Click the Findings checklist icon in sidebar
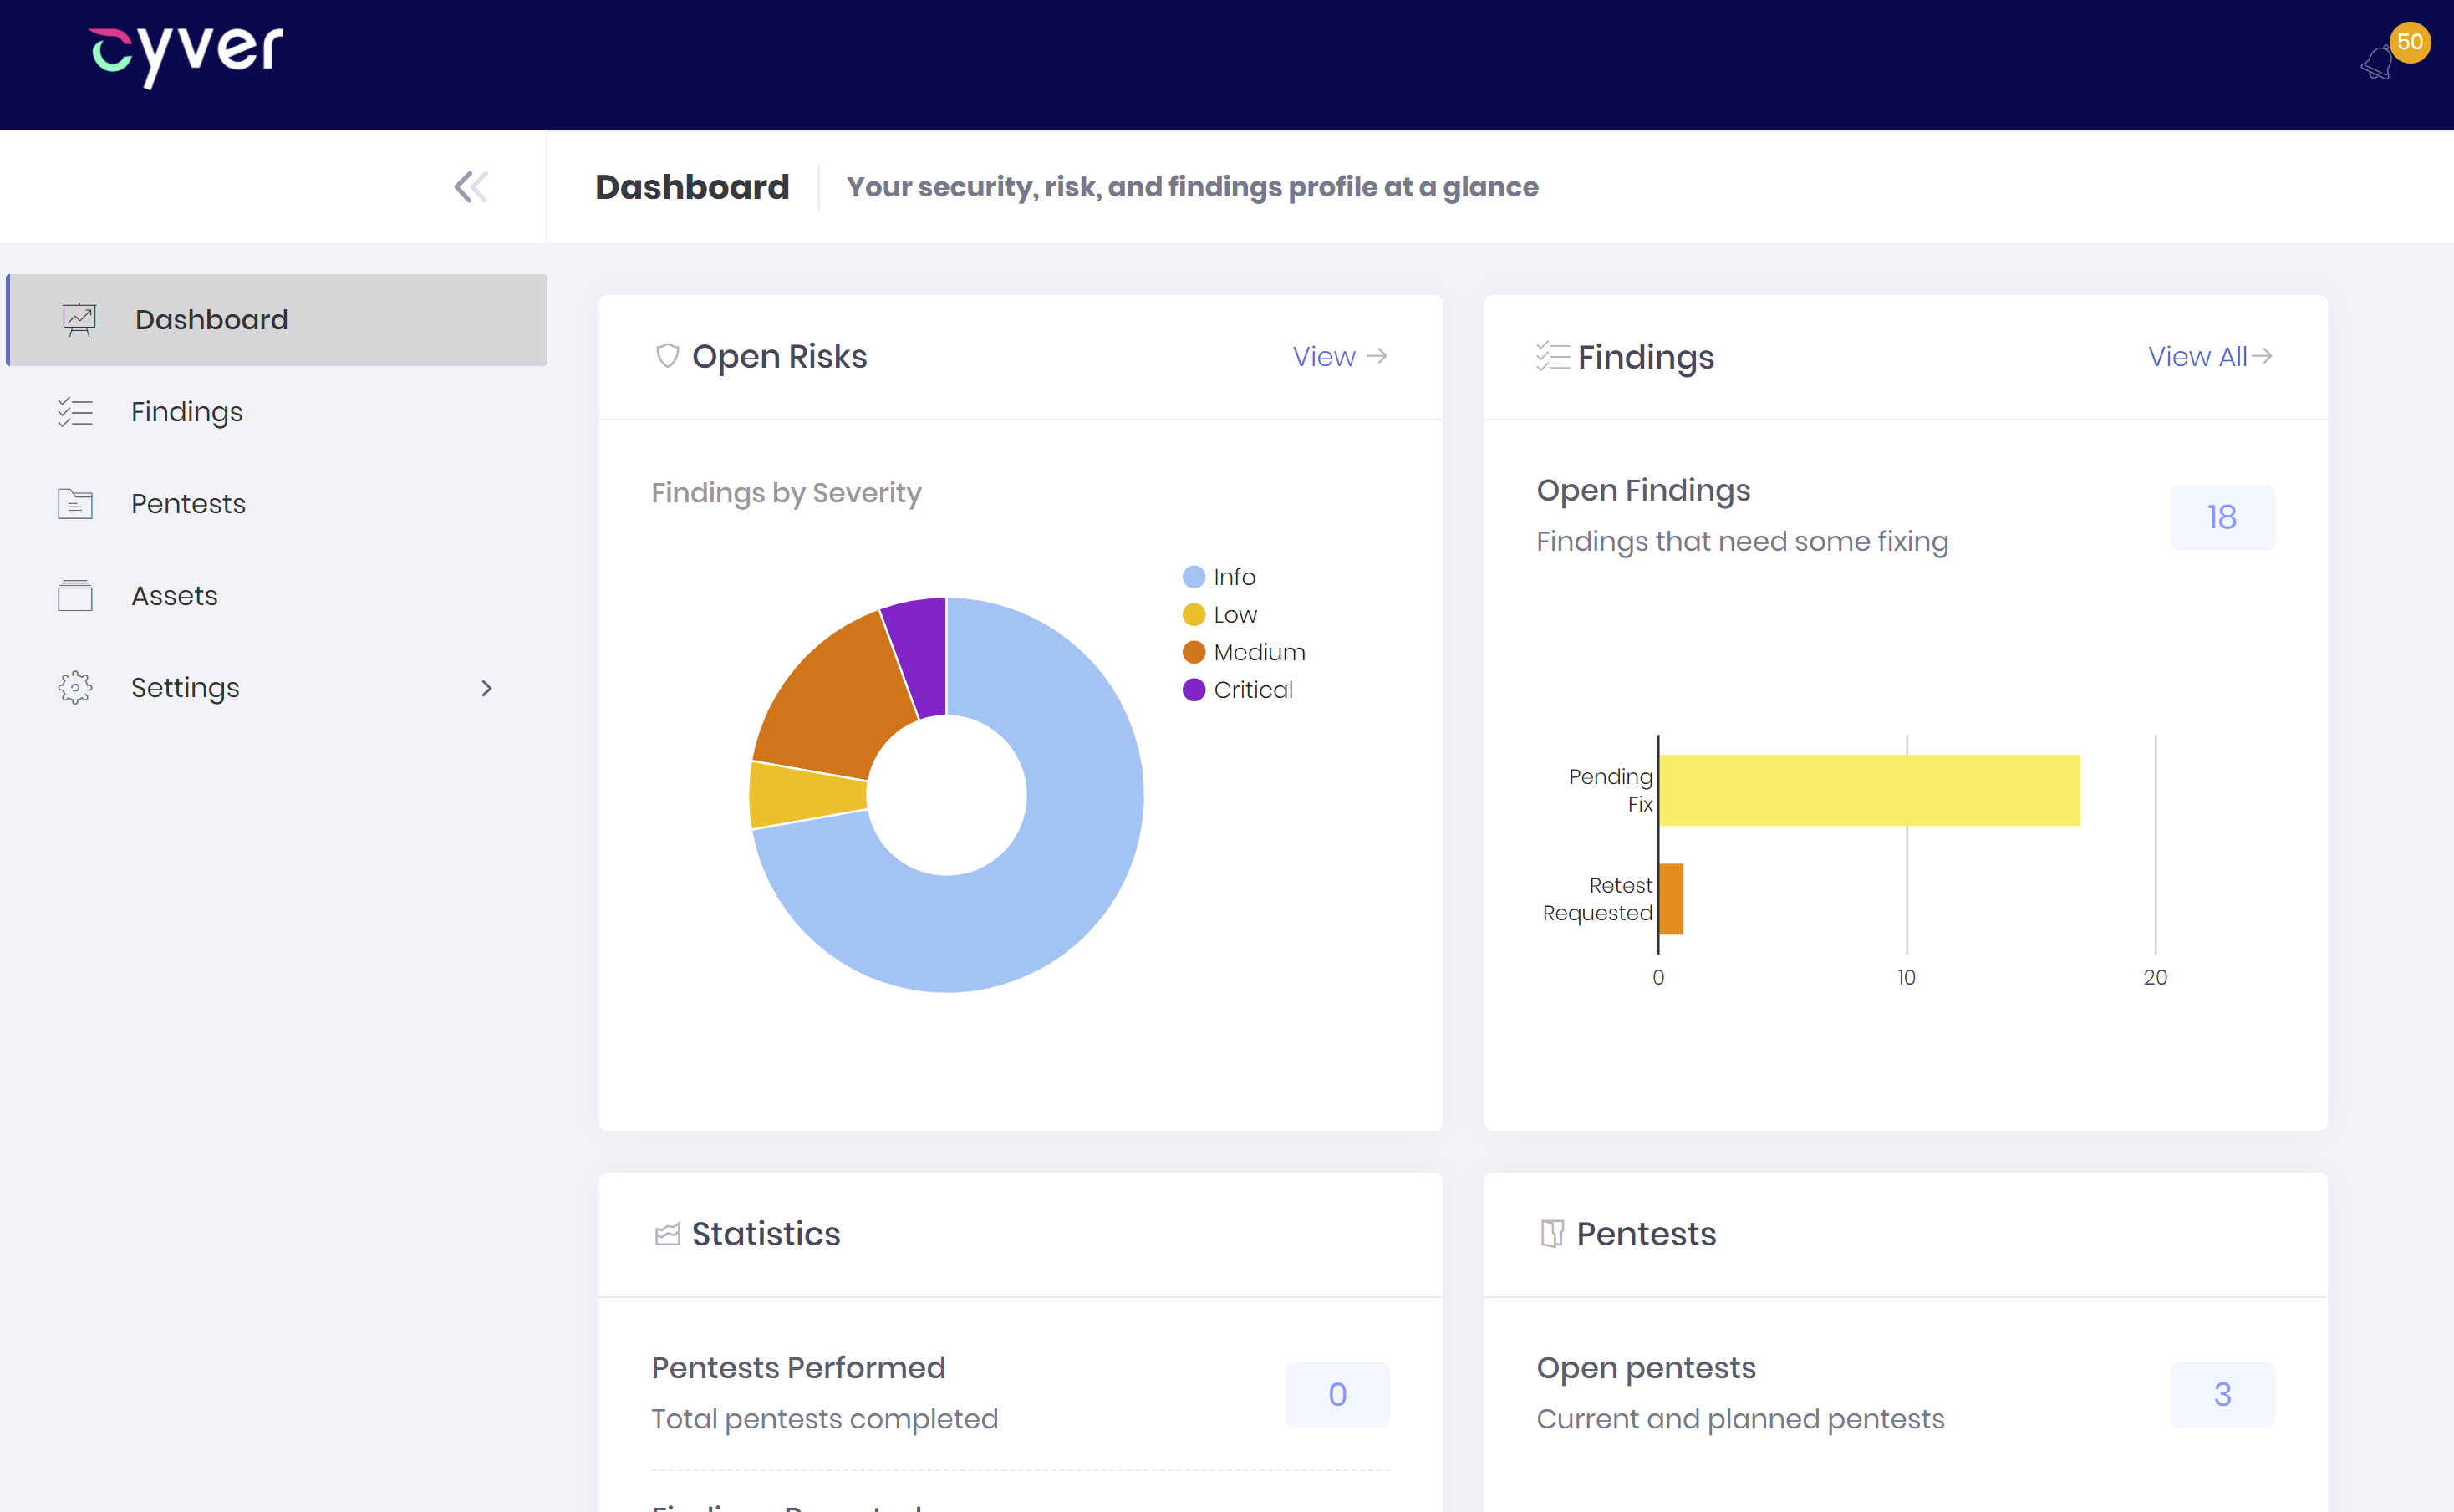Image resolution: width=2454 pixels, height=1512 pixels. click(x=75, y=412)
